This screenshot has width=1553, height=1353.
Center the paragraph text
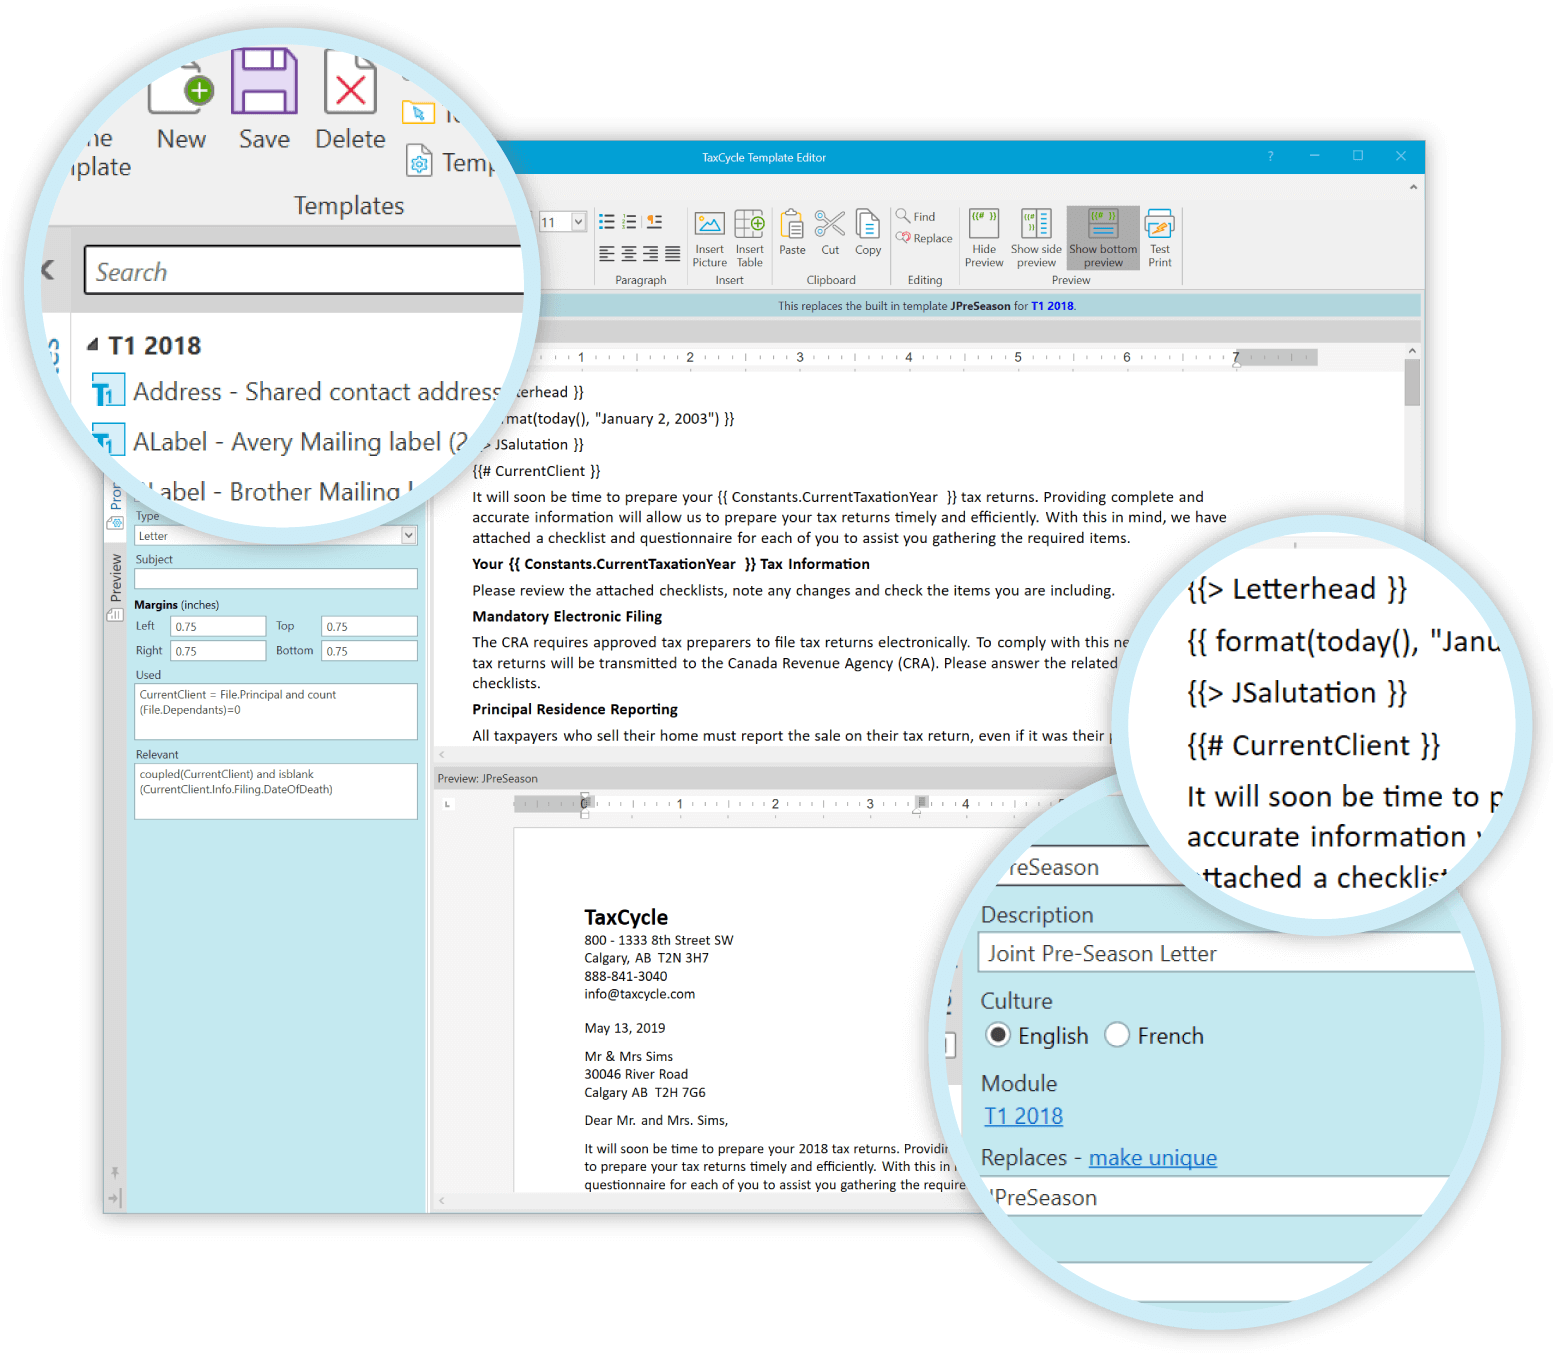tap(629, 253)
